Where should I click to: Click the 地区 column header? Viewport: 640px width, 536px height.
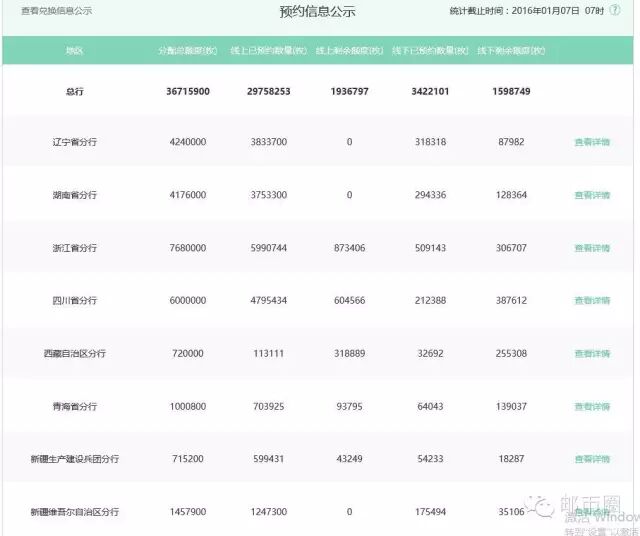click(x=74, y=51)
